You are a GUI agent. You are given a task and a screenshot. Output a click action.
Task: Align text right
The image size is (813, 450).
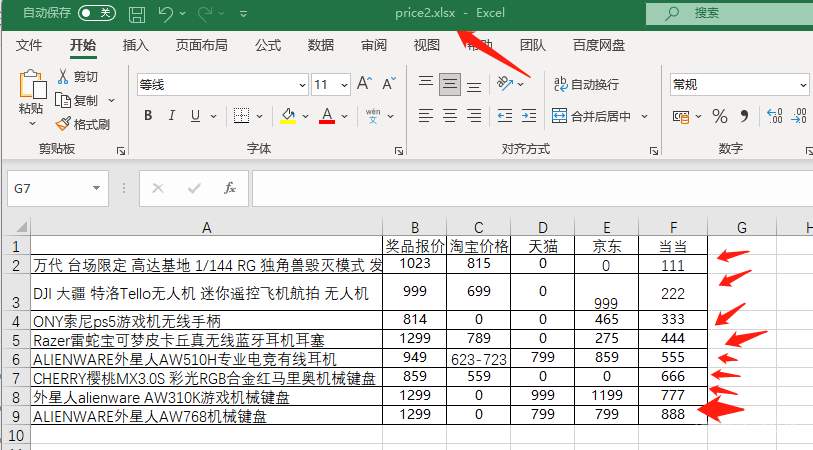tap(474, 116)
